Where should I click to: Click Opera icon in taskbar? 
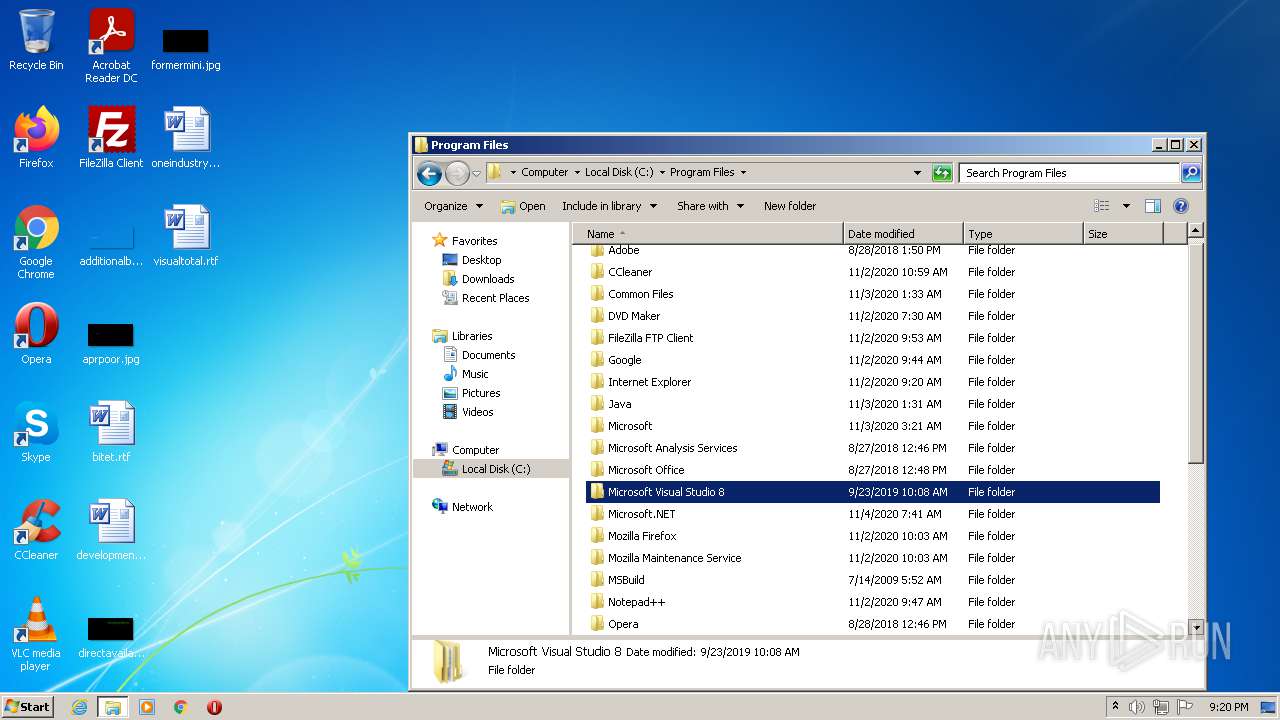pos(214,707)
